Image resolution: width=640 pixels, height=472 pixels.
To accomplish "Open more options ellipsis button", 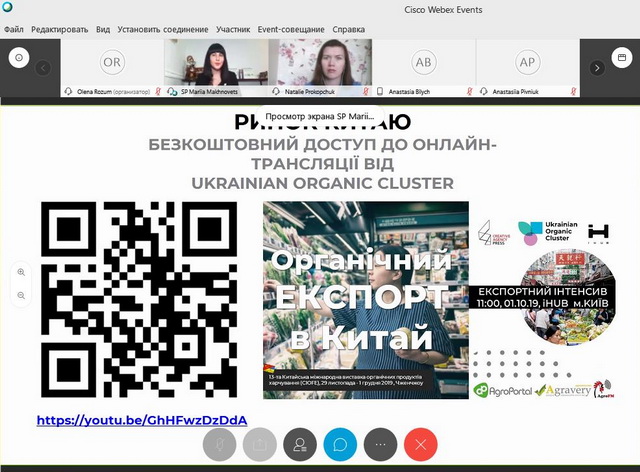I will [380, 444].
